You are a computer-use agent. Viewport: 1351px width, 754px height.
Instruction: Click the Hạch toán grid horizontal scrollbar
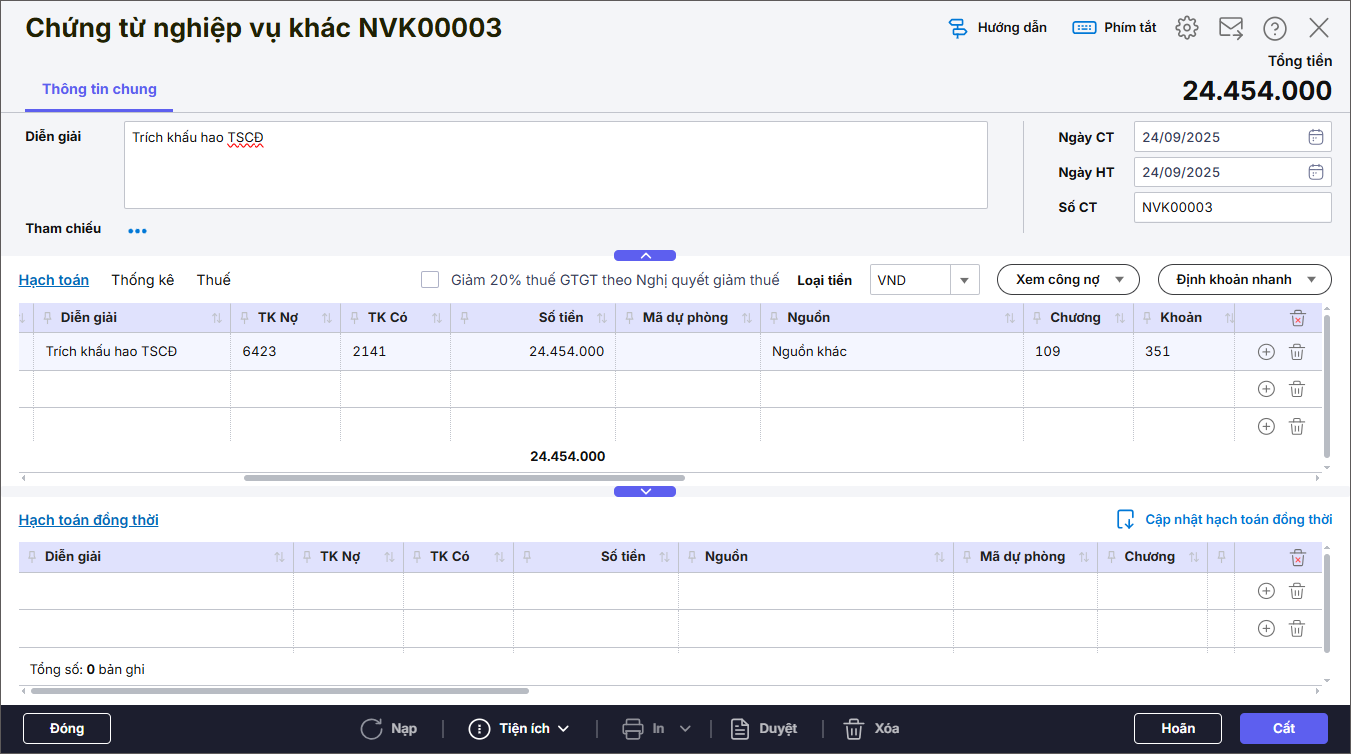pos(464,478)
